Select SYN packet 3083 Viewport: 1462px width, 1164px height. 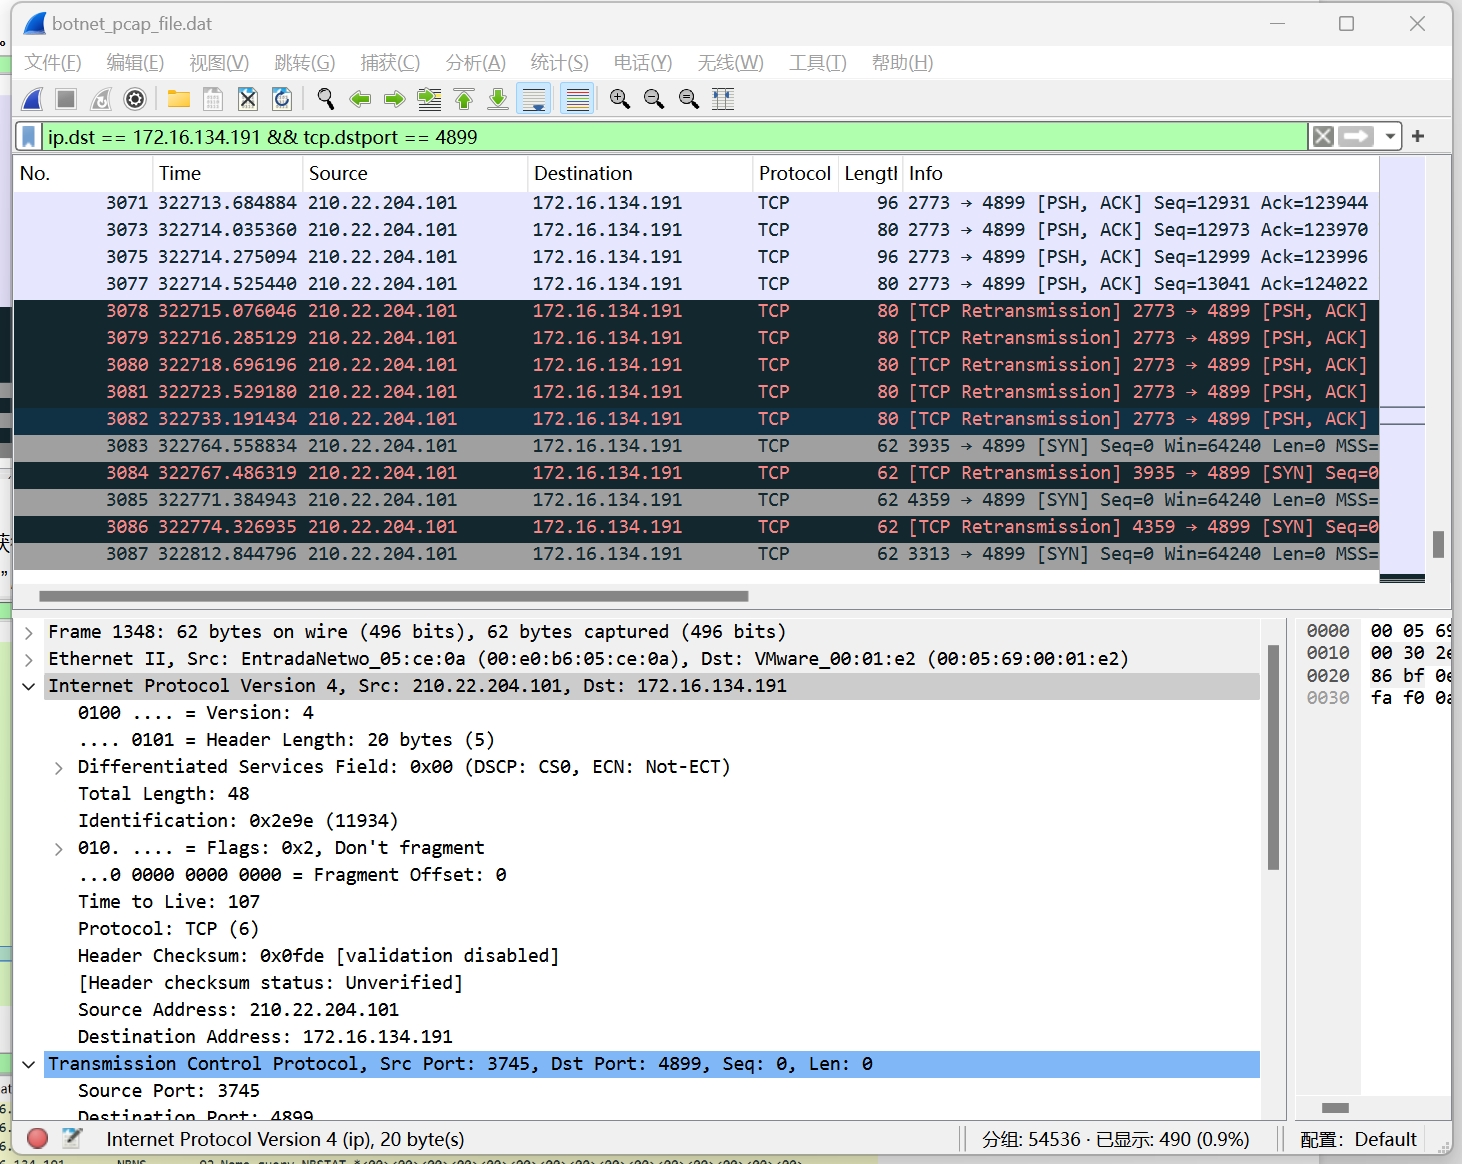696,446
